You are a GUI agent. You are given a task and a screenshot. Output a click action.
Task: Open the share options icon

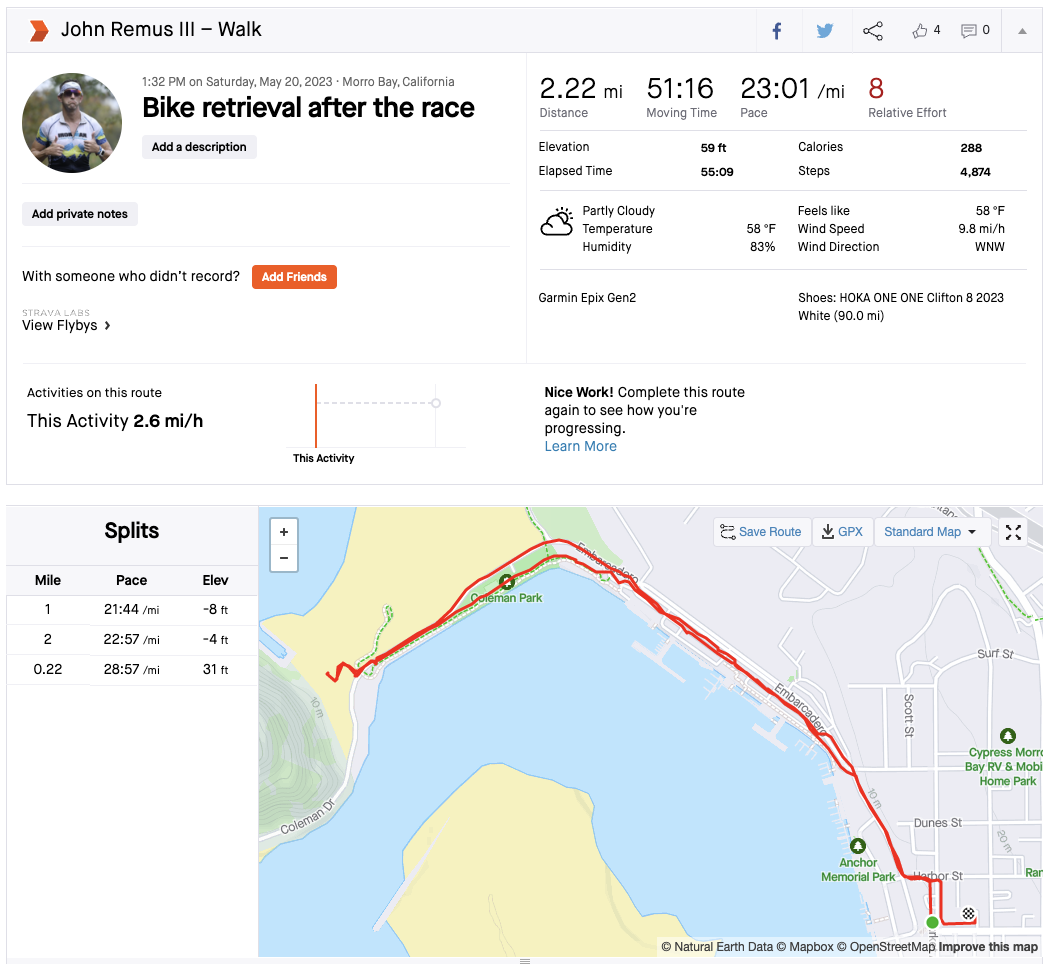873,31
